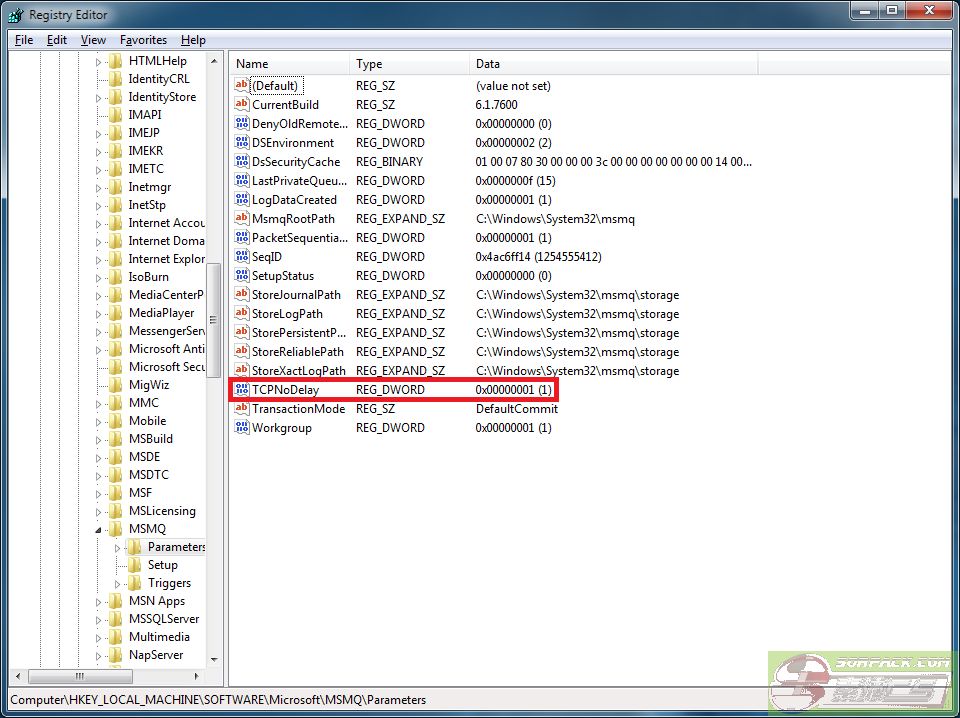Screen dimensions: 960x718
Task: Click the MSMQ folder icon in tree
Action: [x=115, y=529]
